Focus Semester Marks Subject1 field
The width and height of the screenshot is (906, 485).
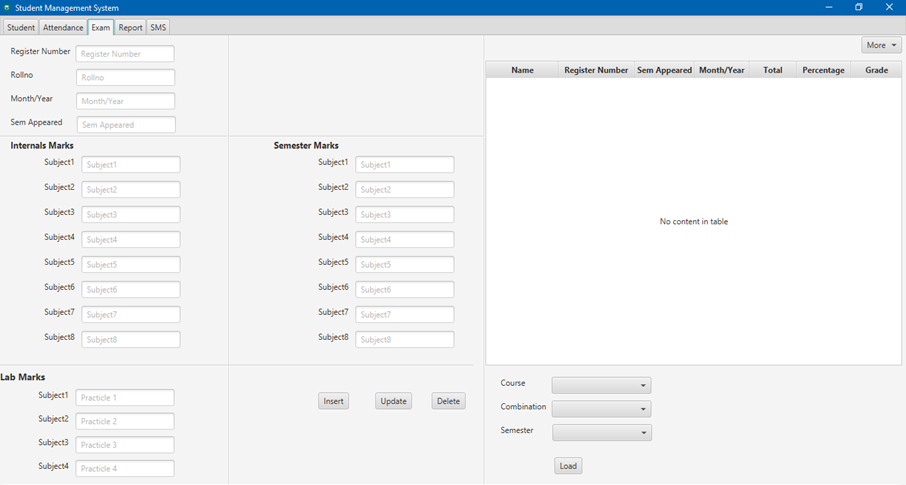tap(404, 165)
